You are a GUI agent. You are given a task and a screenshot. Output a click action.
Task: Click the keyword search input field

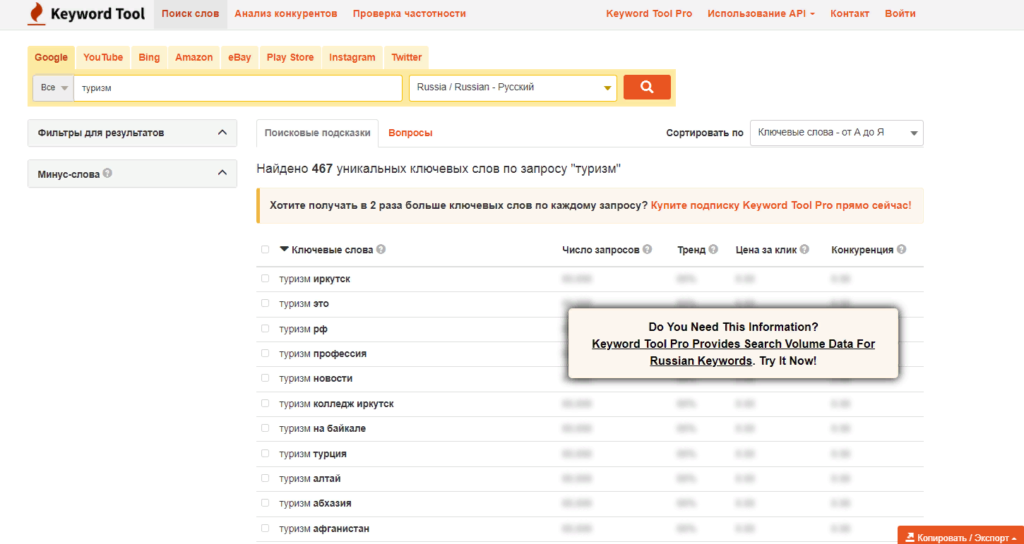pos(238,88)
